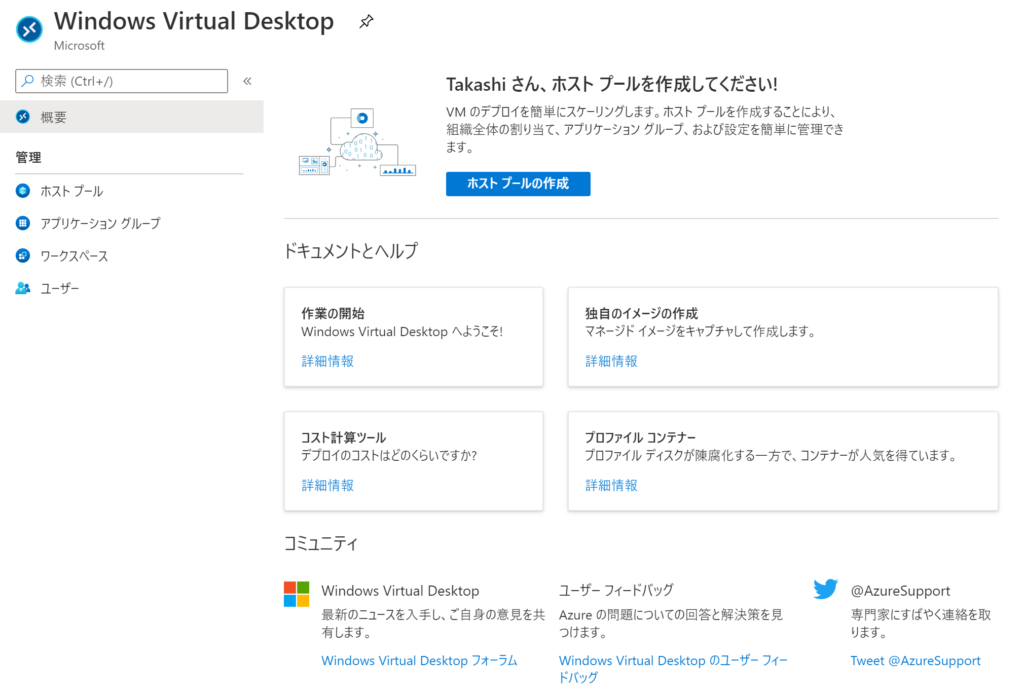Click the ユーザー フィードバッグ community heading
This screenshot has width=1024, height=693.
616,590
